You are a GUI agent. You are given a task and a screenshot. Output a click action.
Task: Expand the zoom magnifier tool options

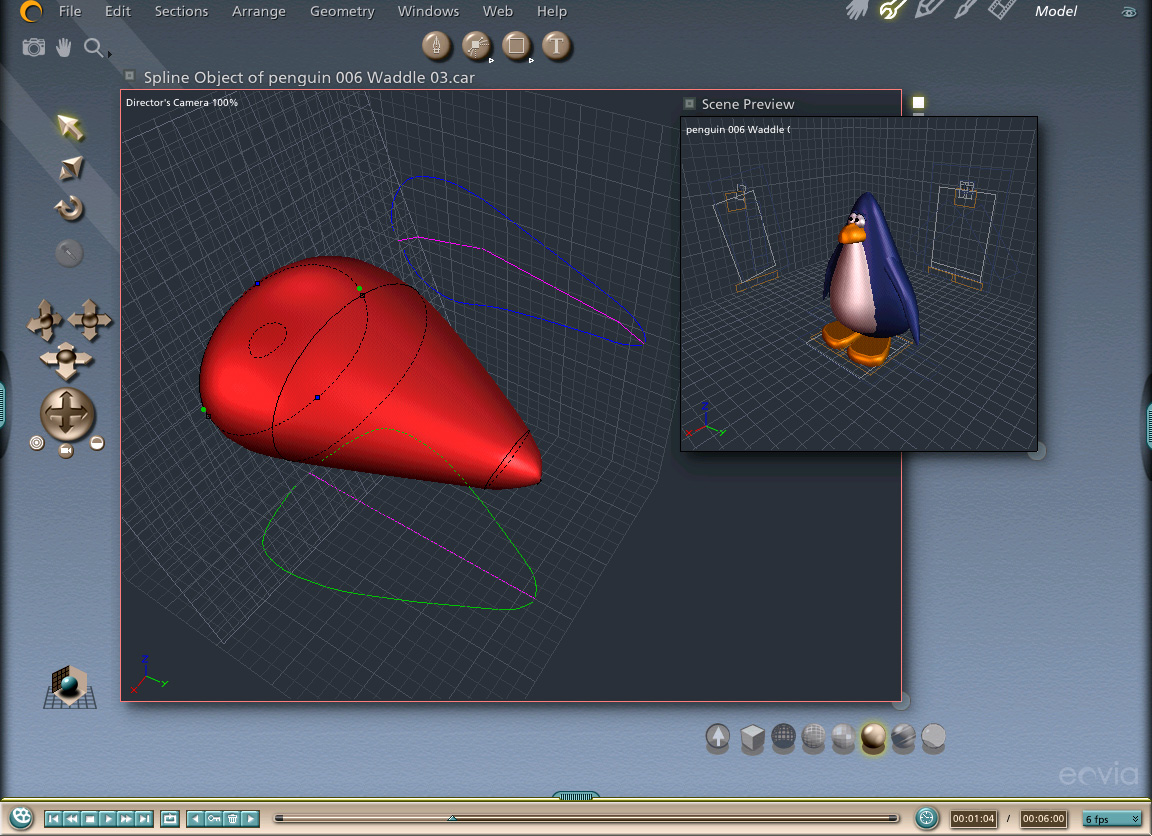[x=108, y=54]
